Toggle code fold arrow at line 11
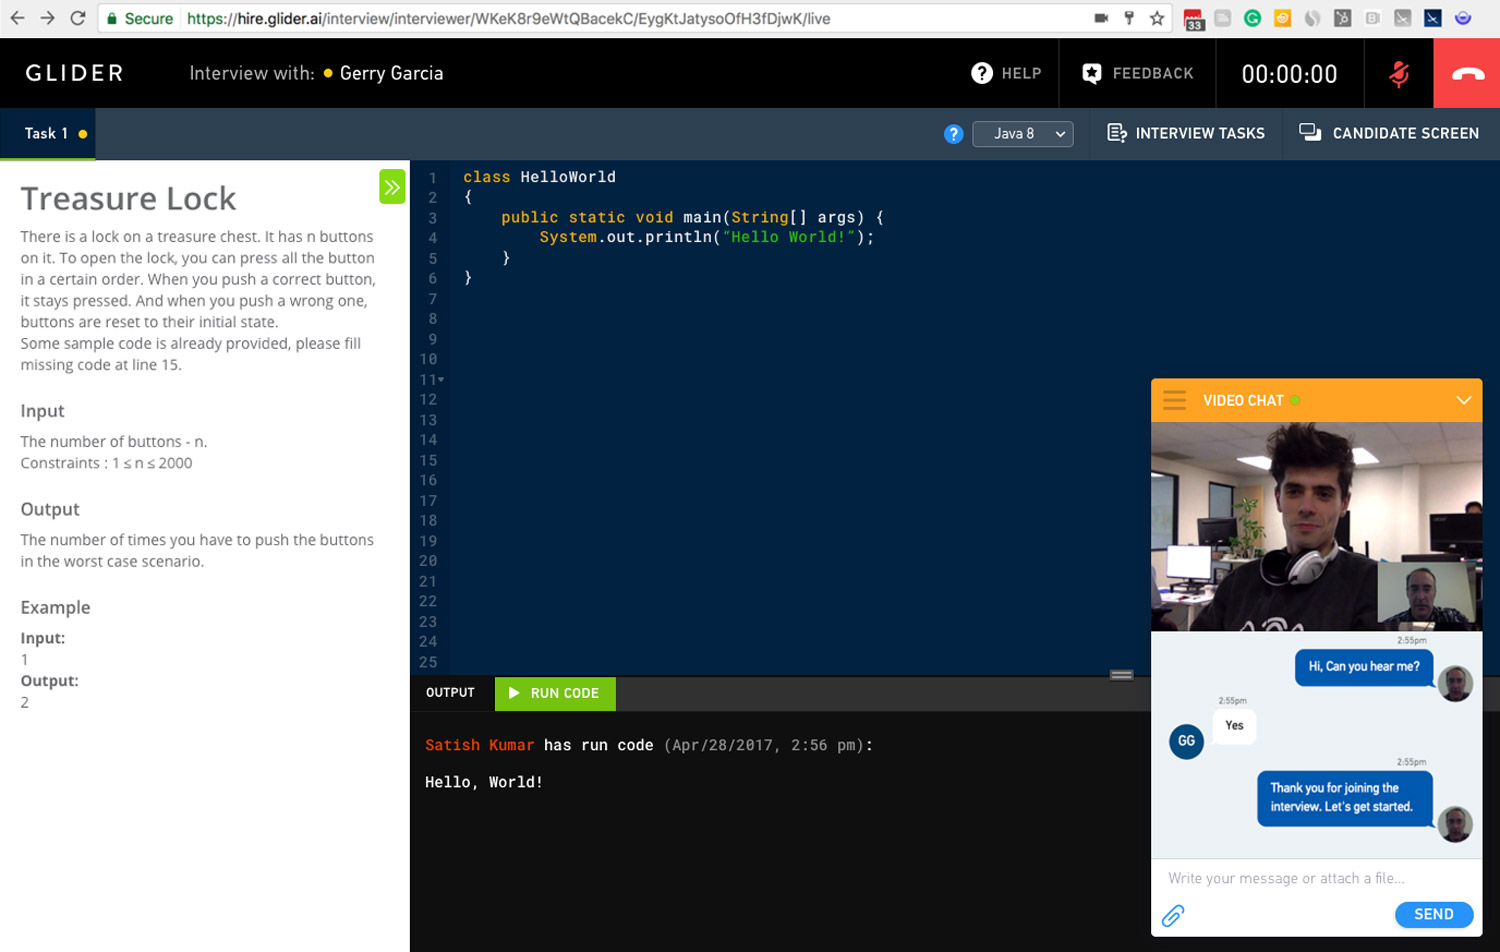This screenshot has width=1500, height=952. click(441, 380)
